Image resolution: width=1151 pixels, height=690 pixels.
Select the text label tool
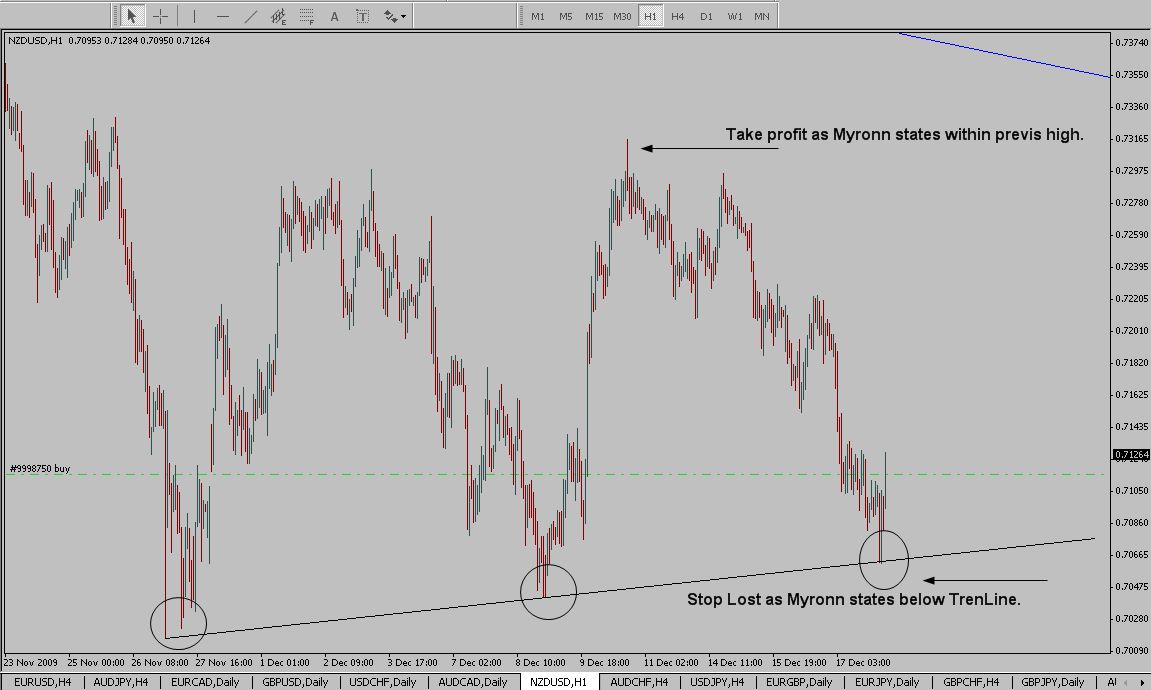point(362,16)
